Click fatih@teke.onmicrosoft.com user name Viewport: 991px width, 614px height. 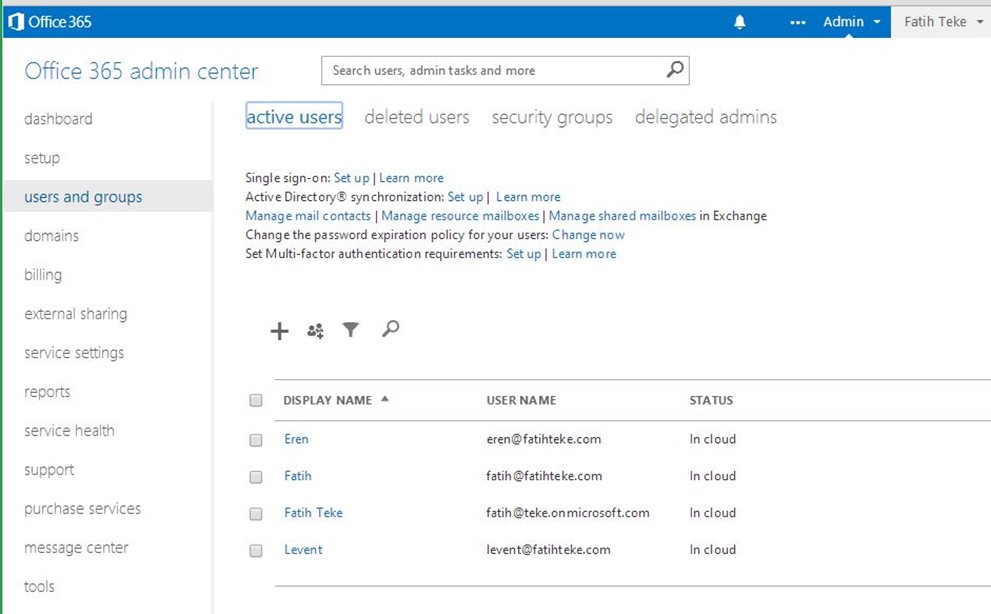(568, 512)
